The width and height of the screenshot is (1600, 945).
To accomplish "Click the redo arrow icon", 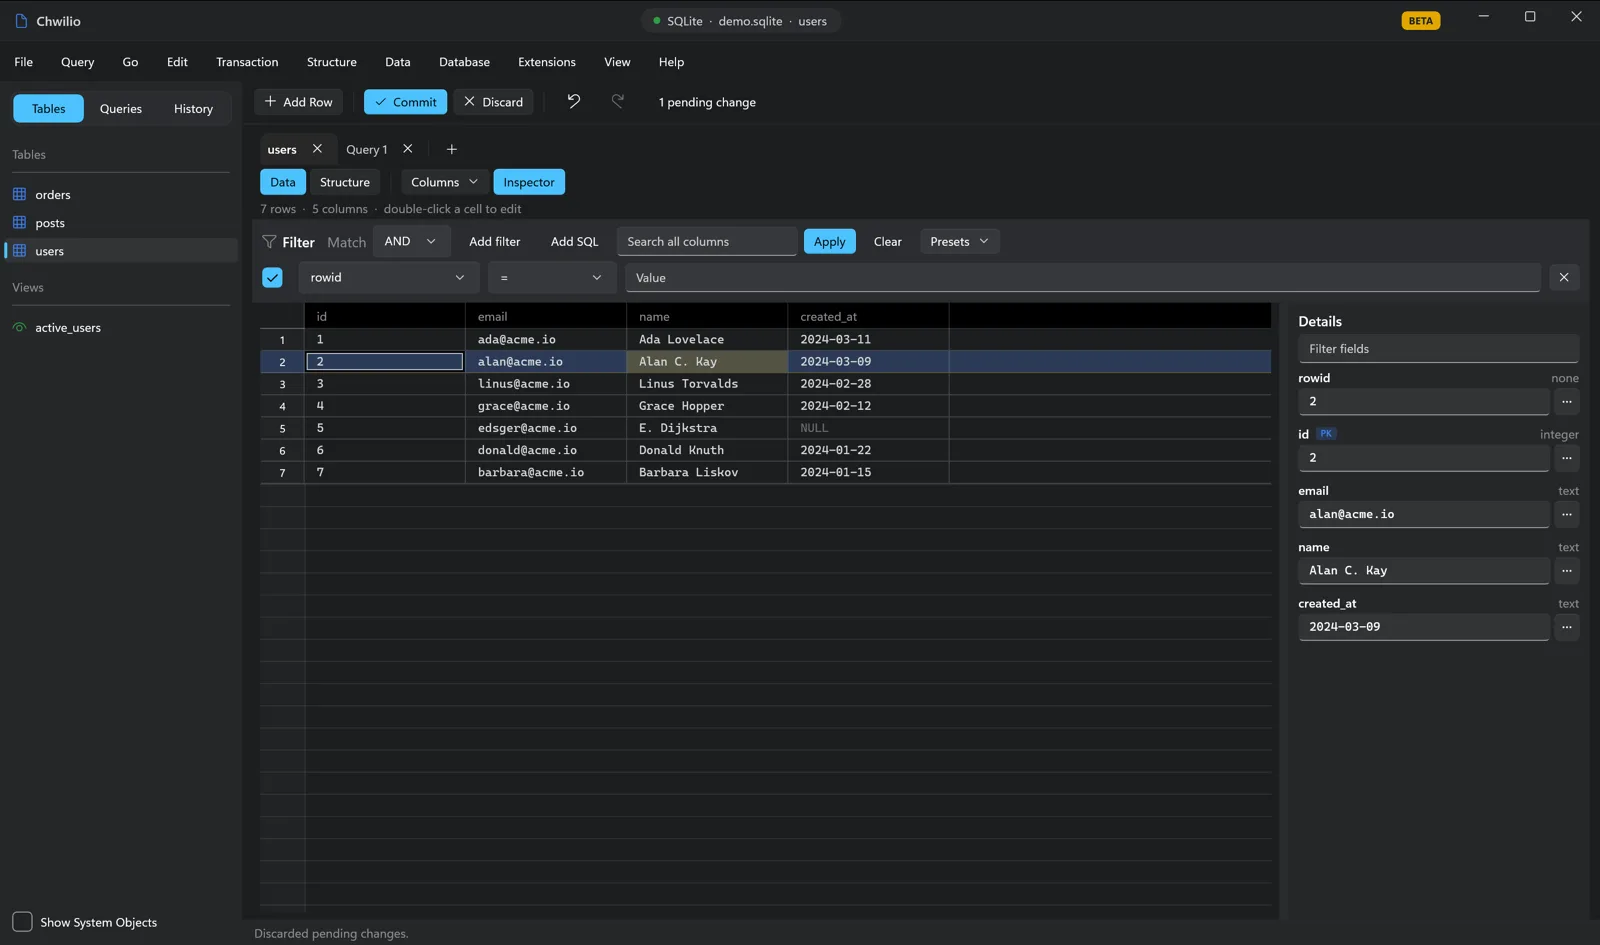I will pos(618,101).
